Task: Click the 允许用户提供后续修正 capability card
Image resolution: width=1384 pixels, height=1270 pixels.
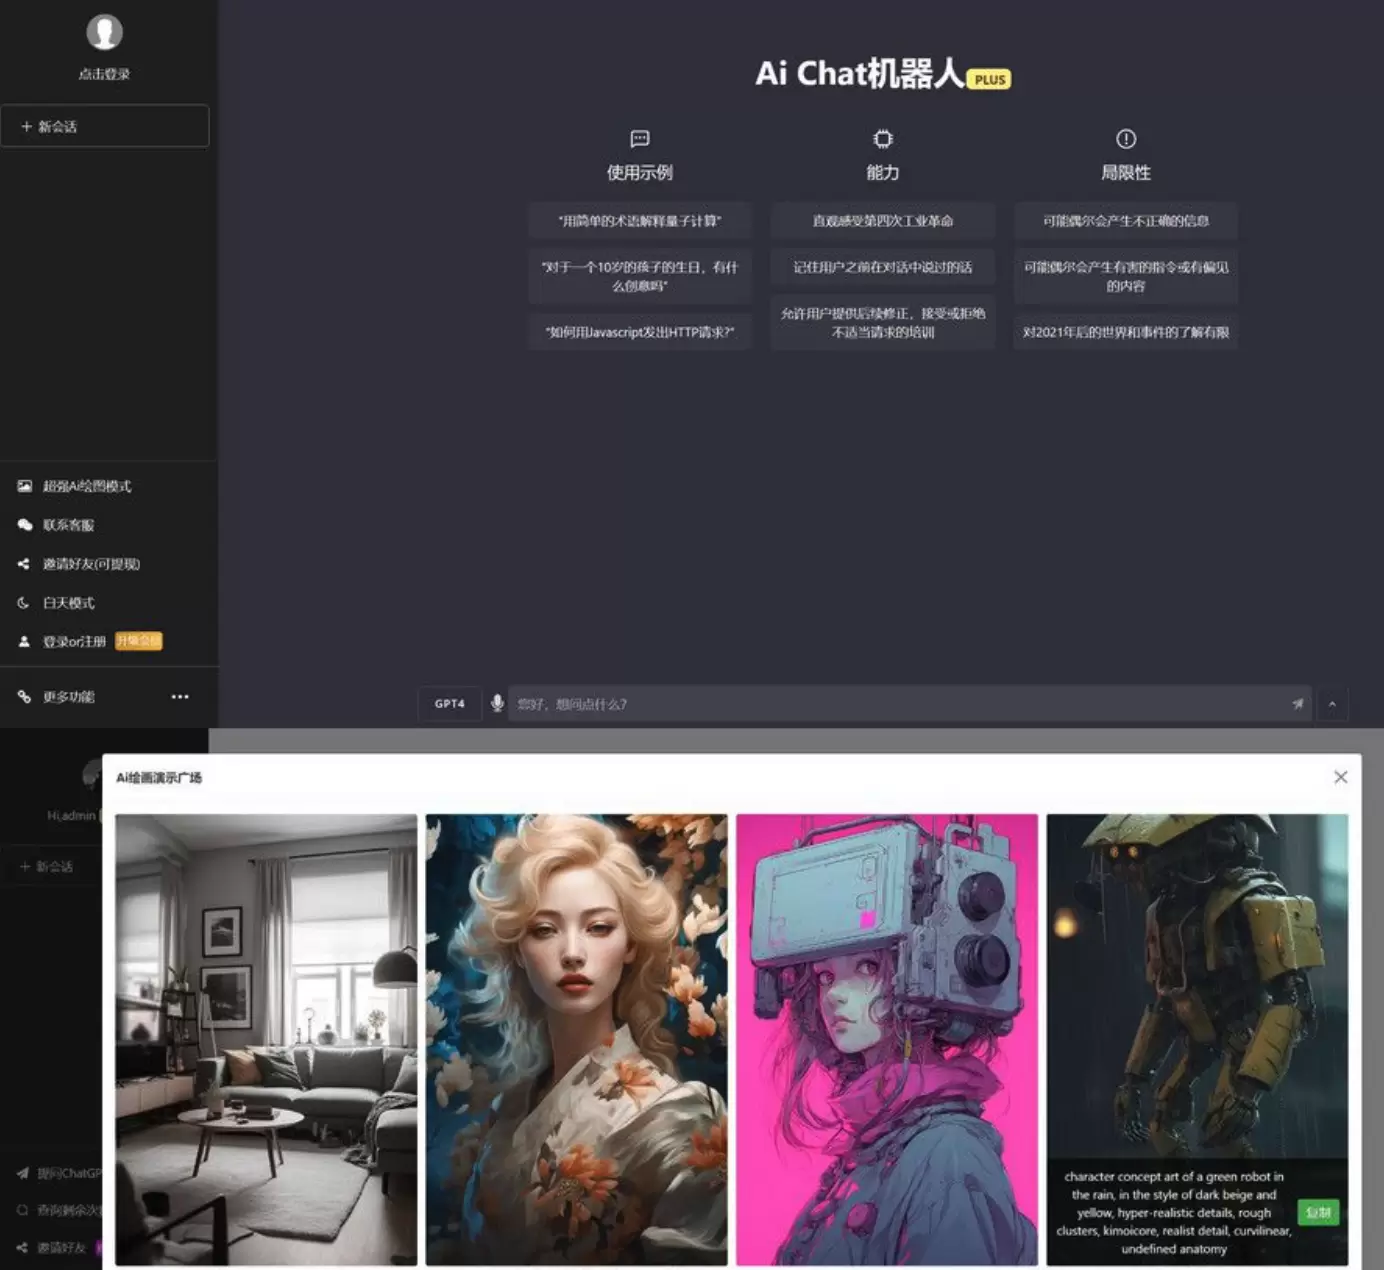Action: tap(883, 322)
